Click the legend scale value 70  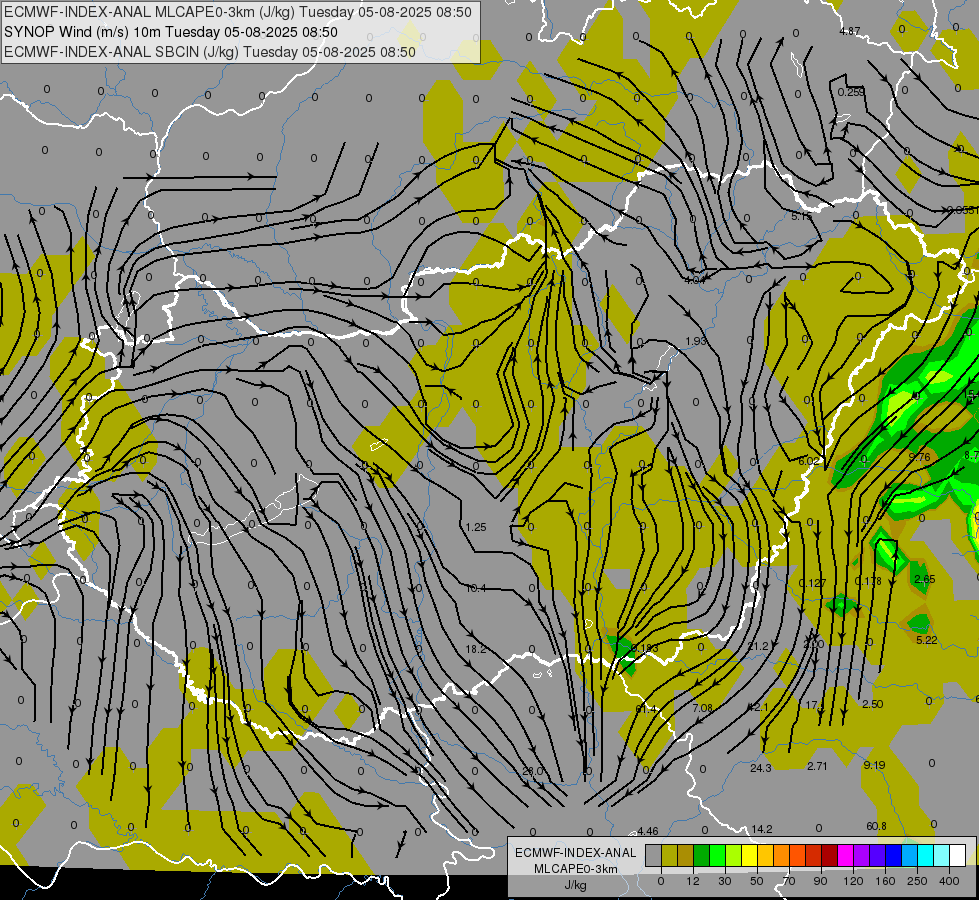point(789,881)
